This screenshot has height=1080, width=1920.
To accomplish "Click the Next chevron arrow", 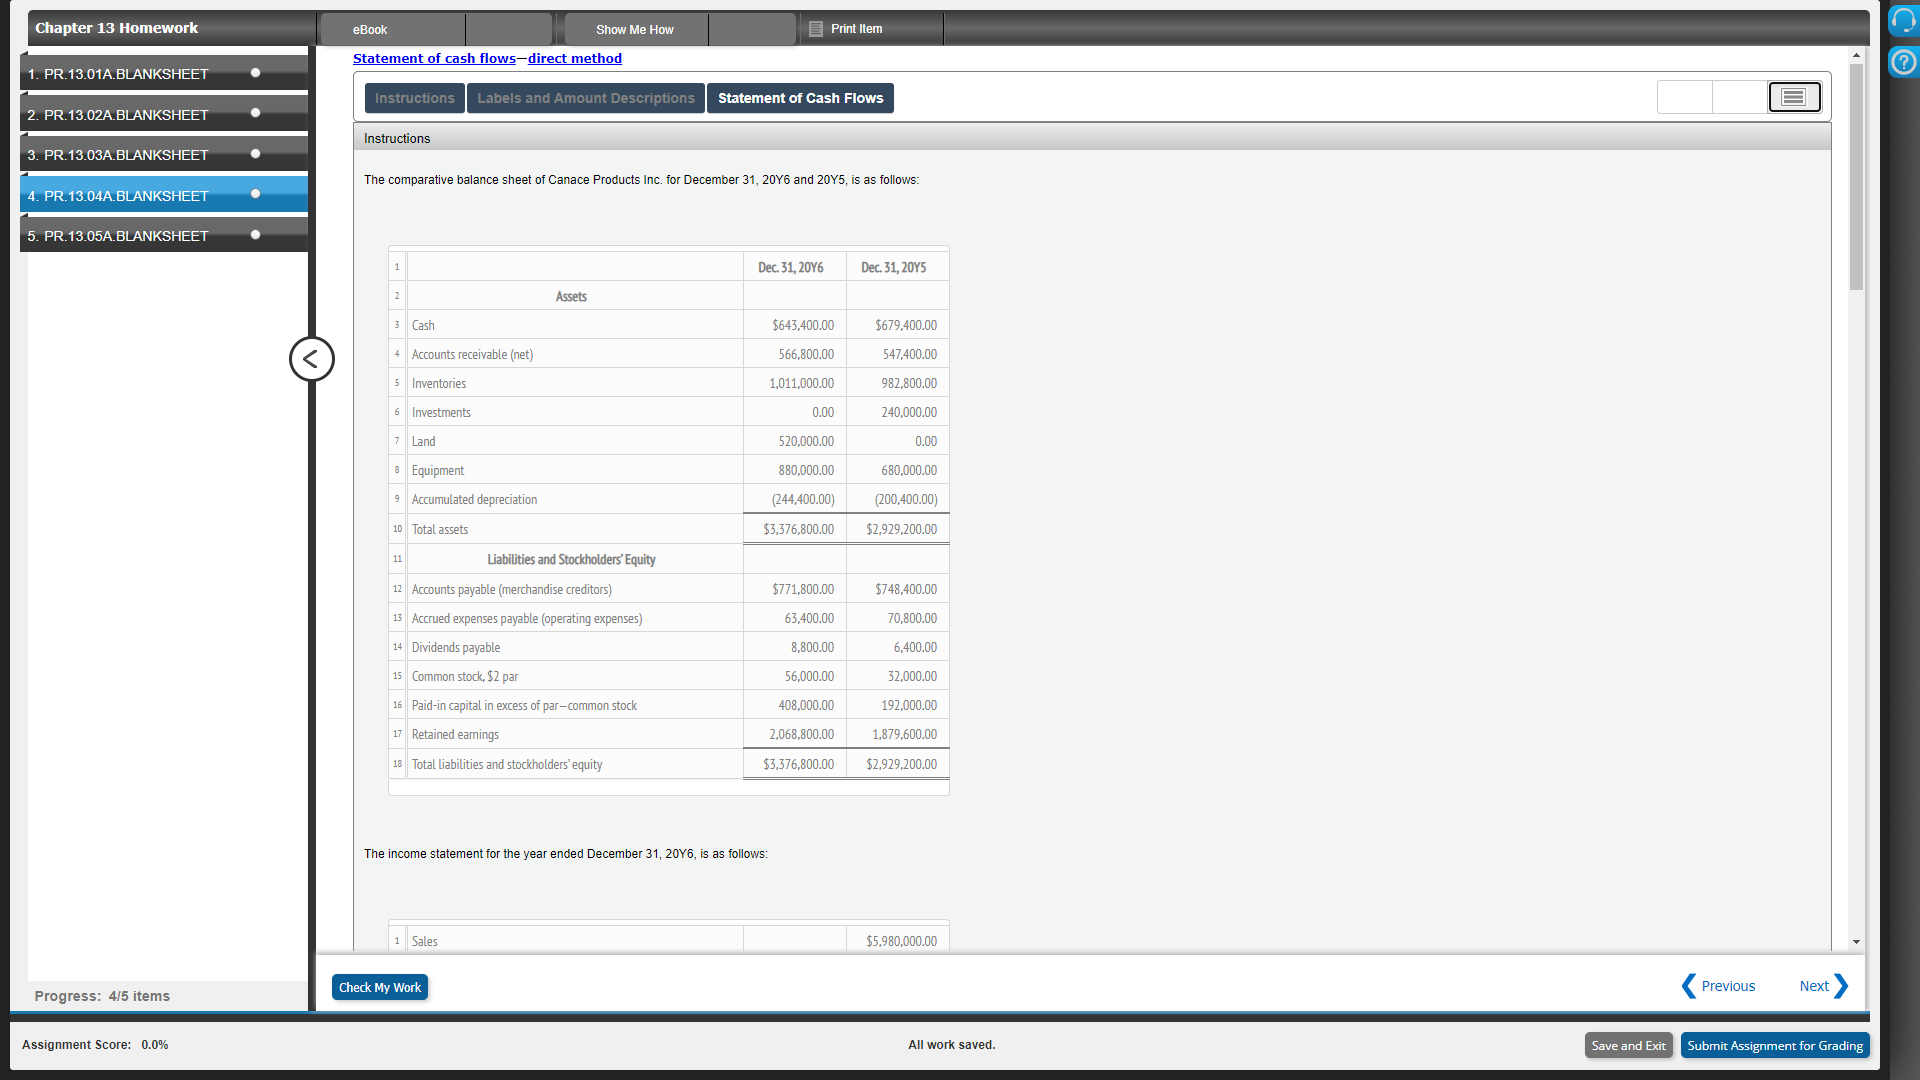I will (x=1841, y=986).
